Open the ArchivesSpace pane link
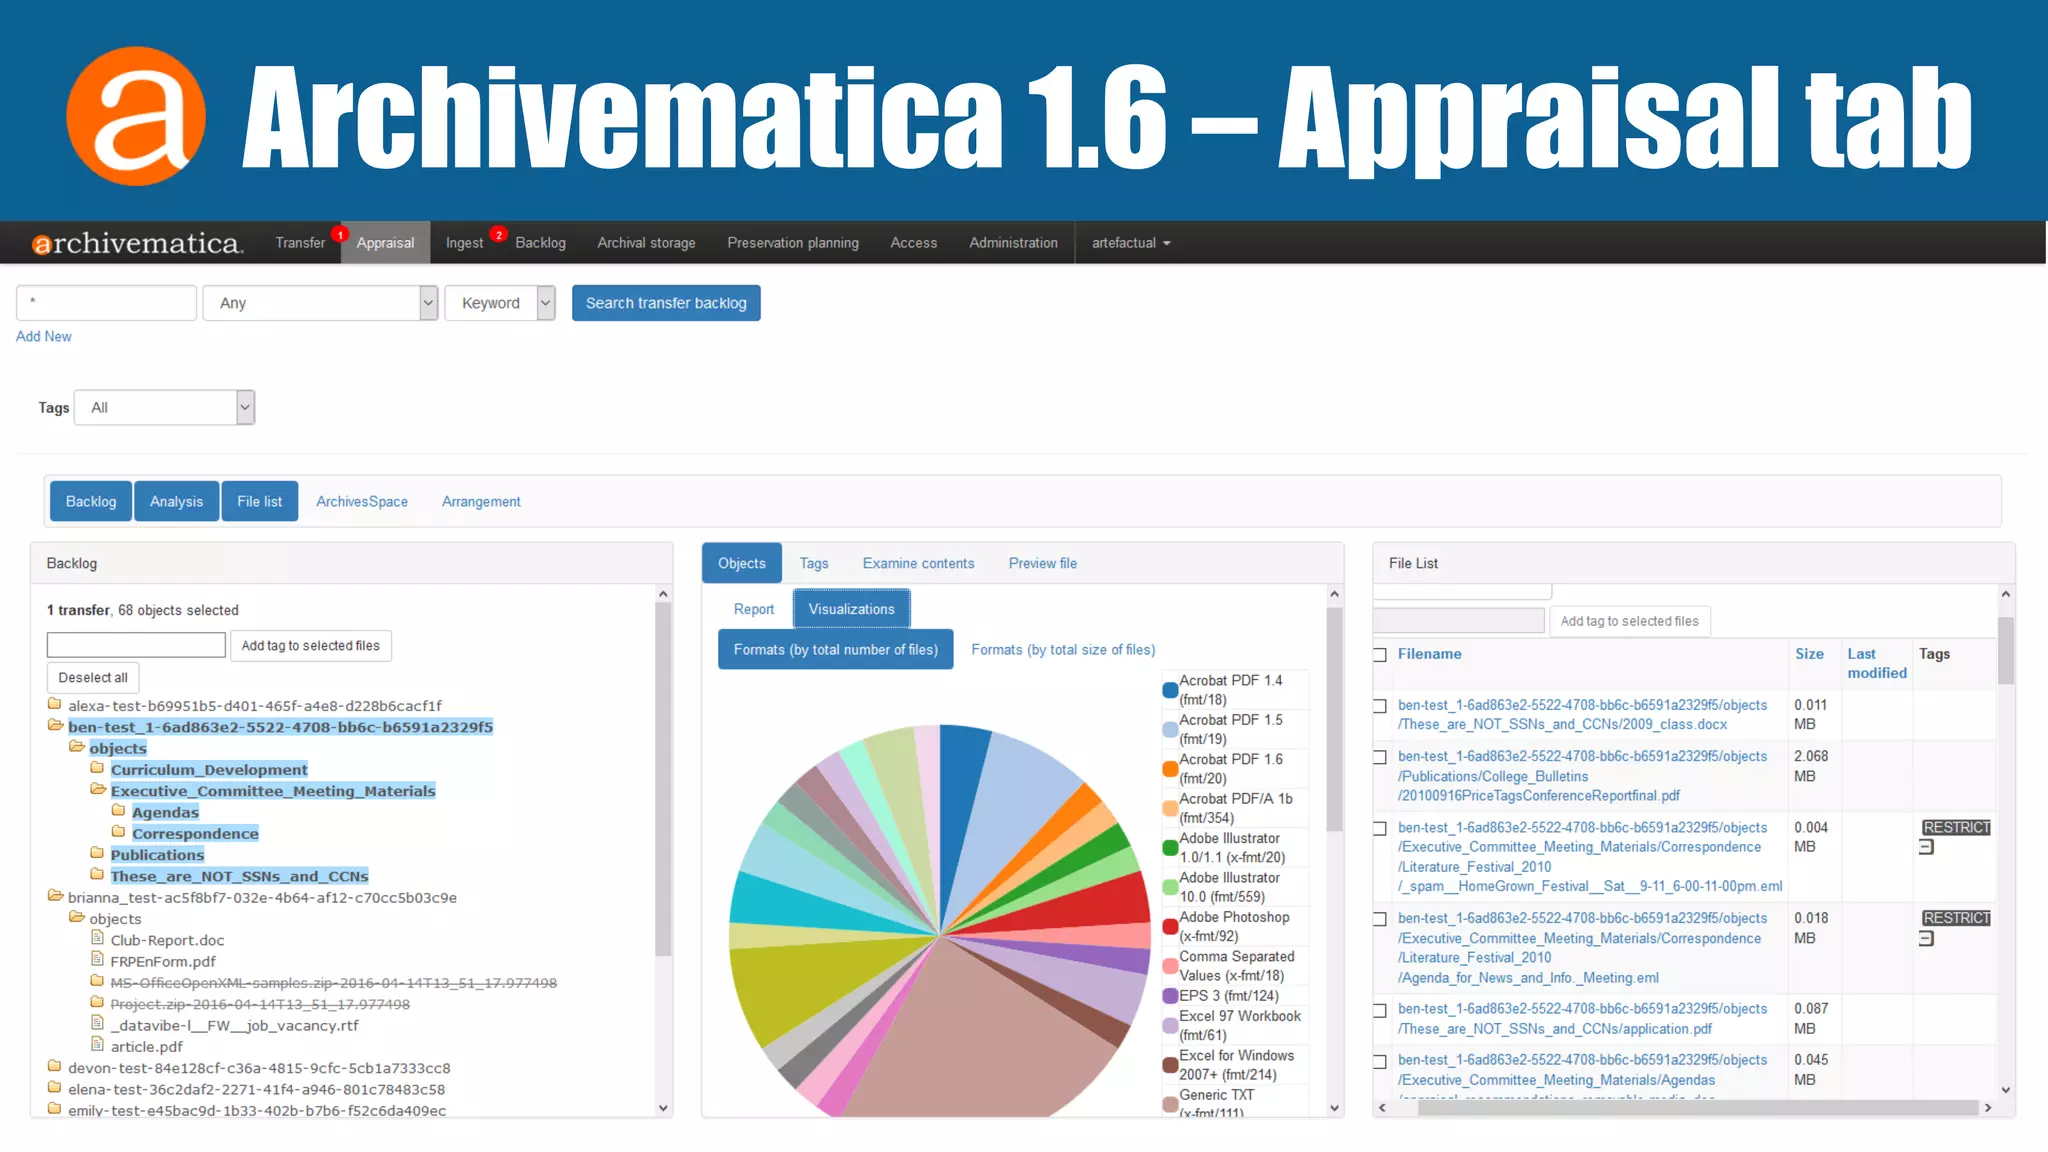2048x1152 pixels. pyautogui.click(x=362, y=501)
